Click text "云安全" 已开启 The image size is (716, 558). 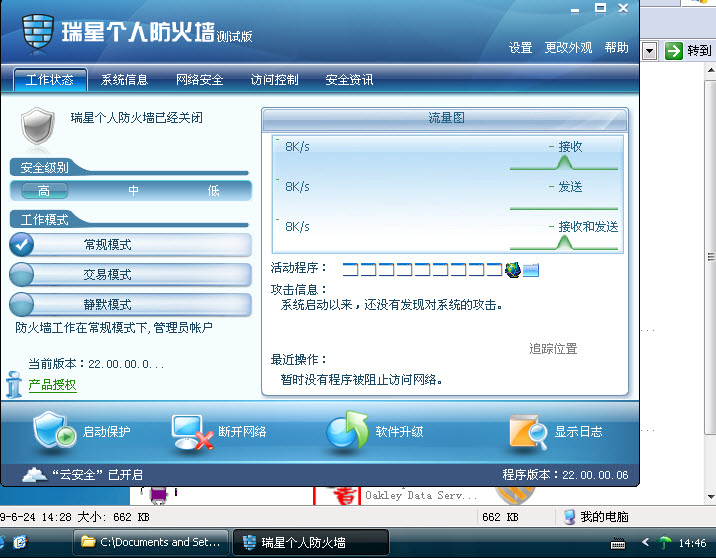click(97, 475)
